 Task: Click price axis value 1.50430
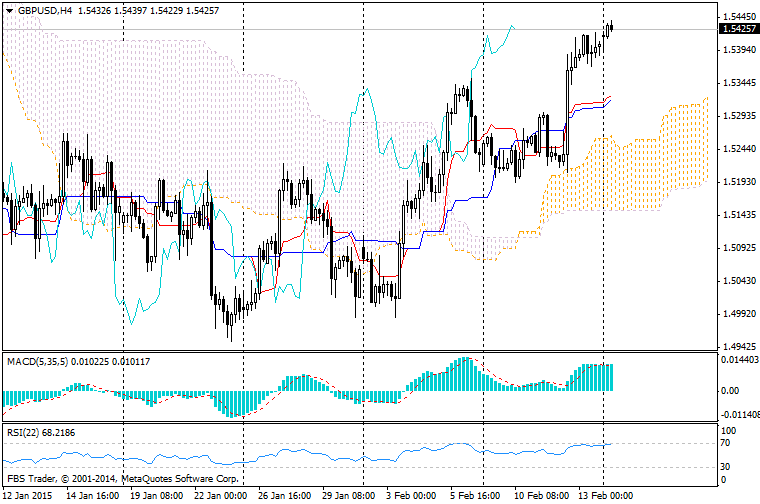tap(739, 281)
